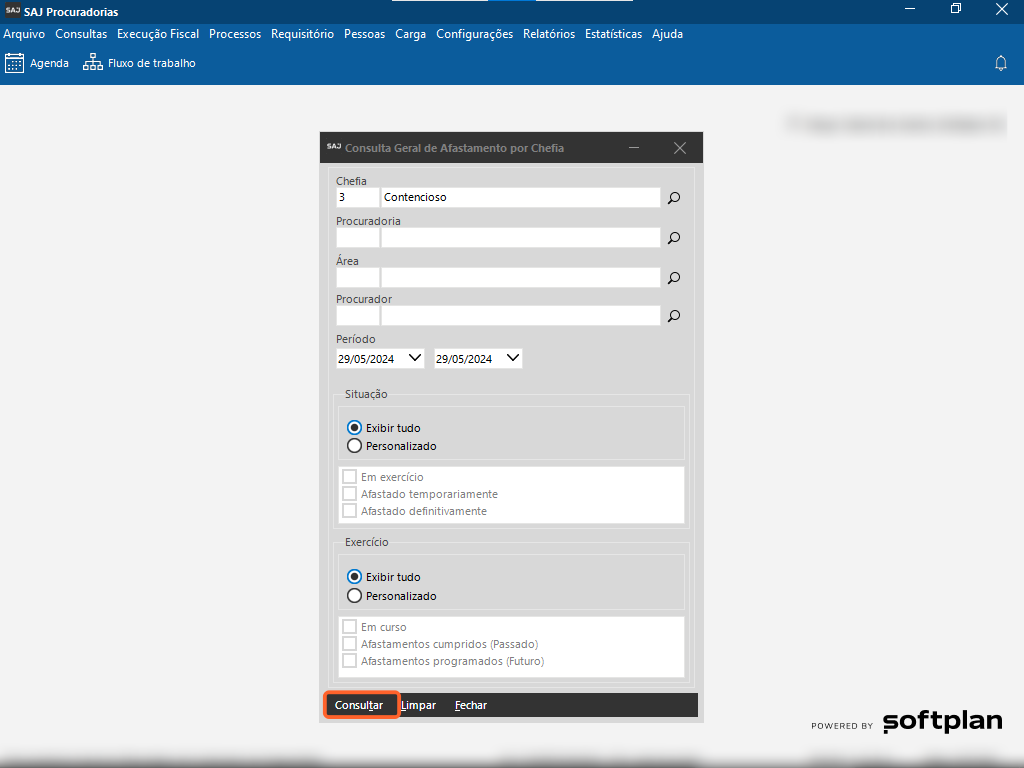The width and height of the screenshot is (1024, 768).
Task: Select Personalizado under Situação
Action: click(x=354, y=446)
